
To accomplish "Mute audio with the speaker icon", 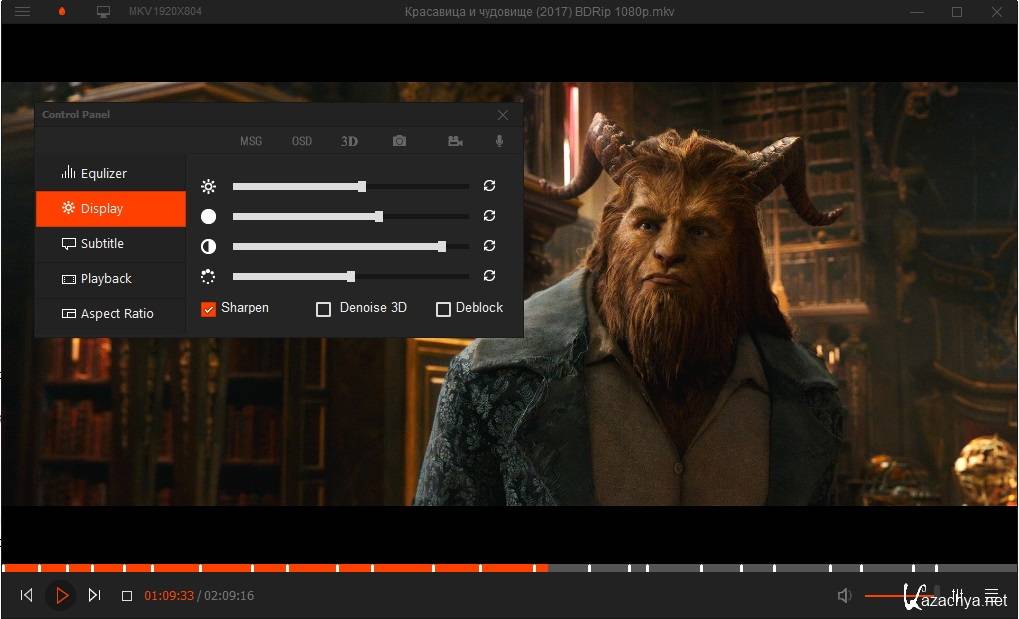I will 845,596.
